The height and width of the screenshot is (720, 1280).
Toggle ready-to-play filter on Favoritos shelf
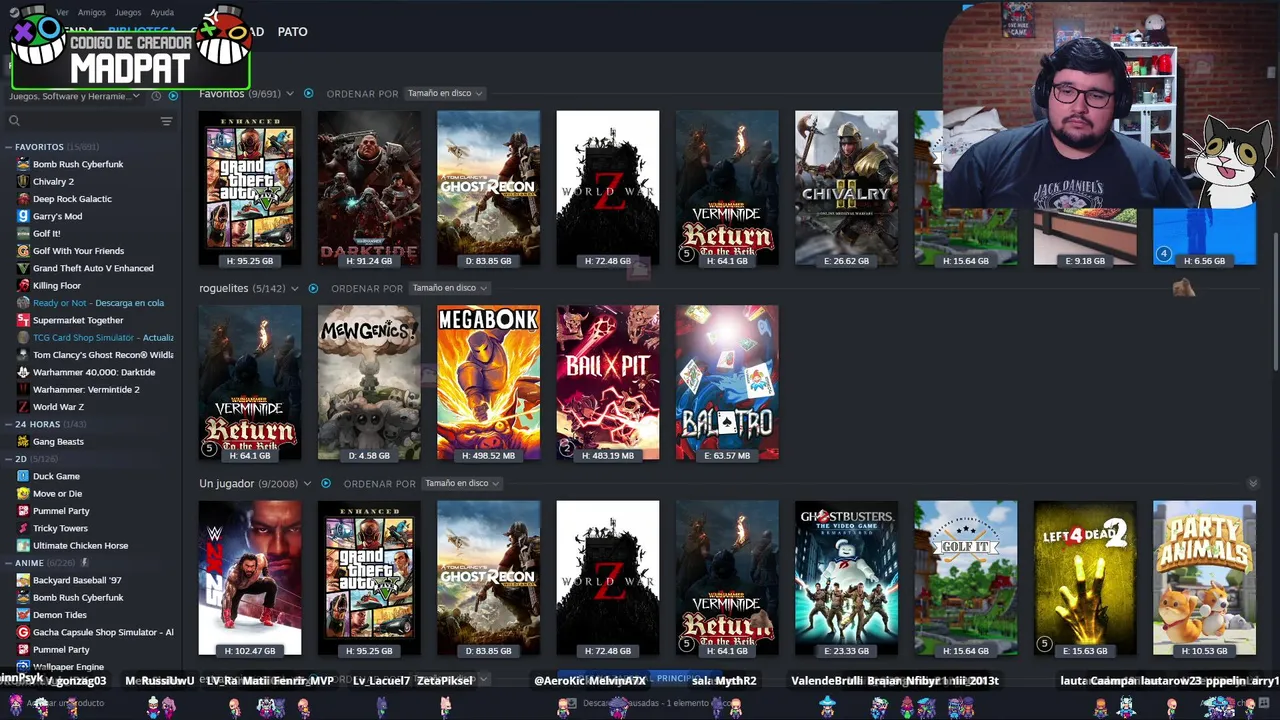(308, 93)
